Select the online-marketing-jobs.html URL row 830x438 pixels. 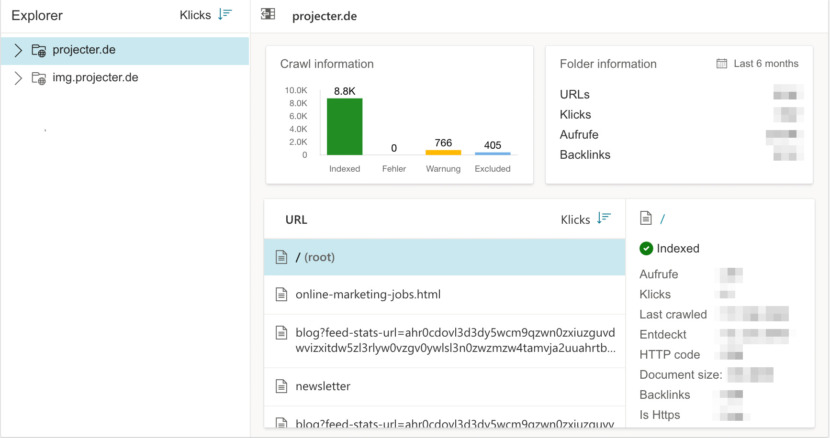click(445, 294)
